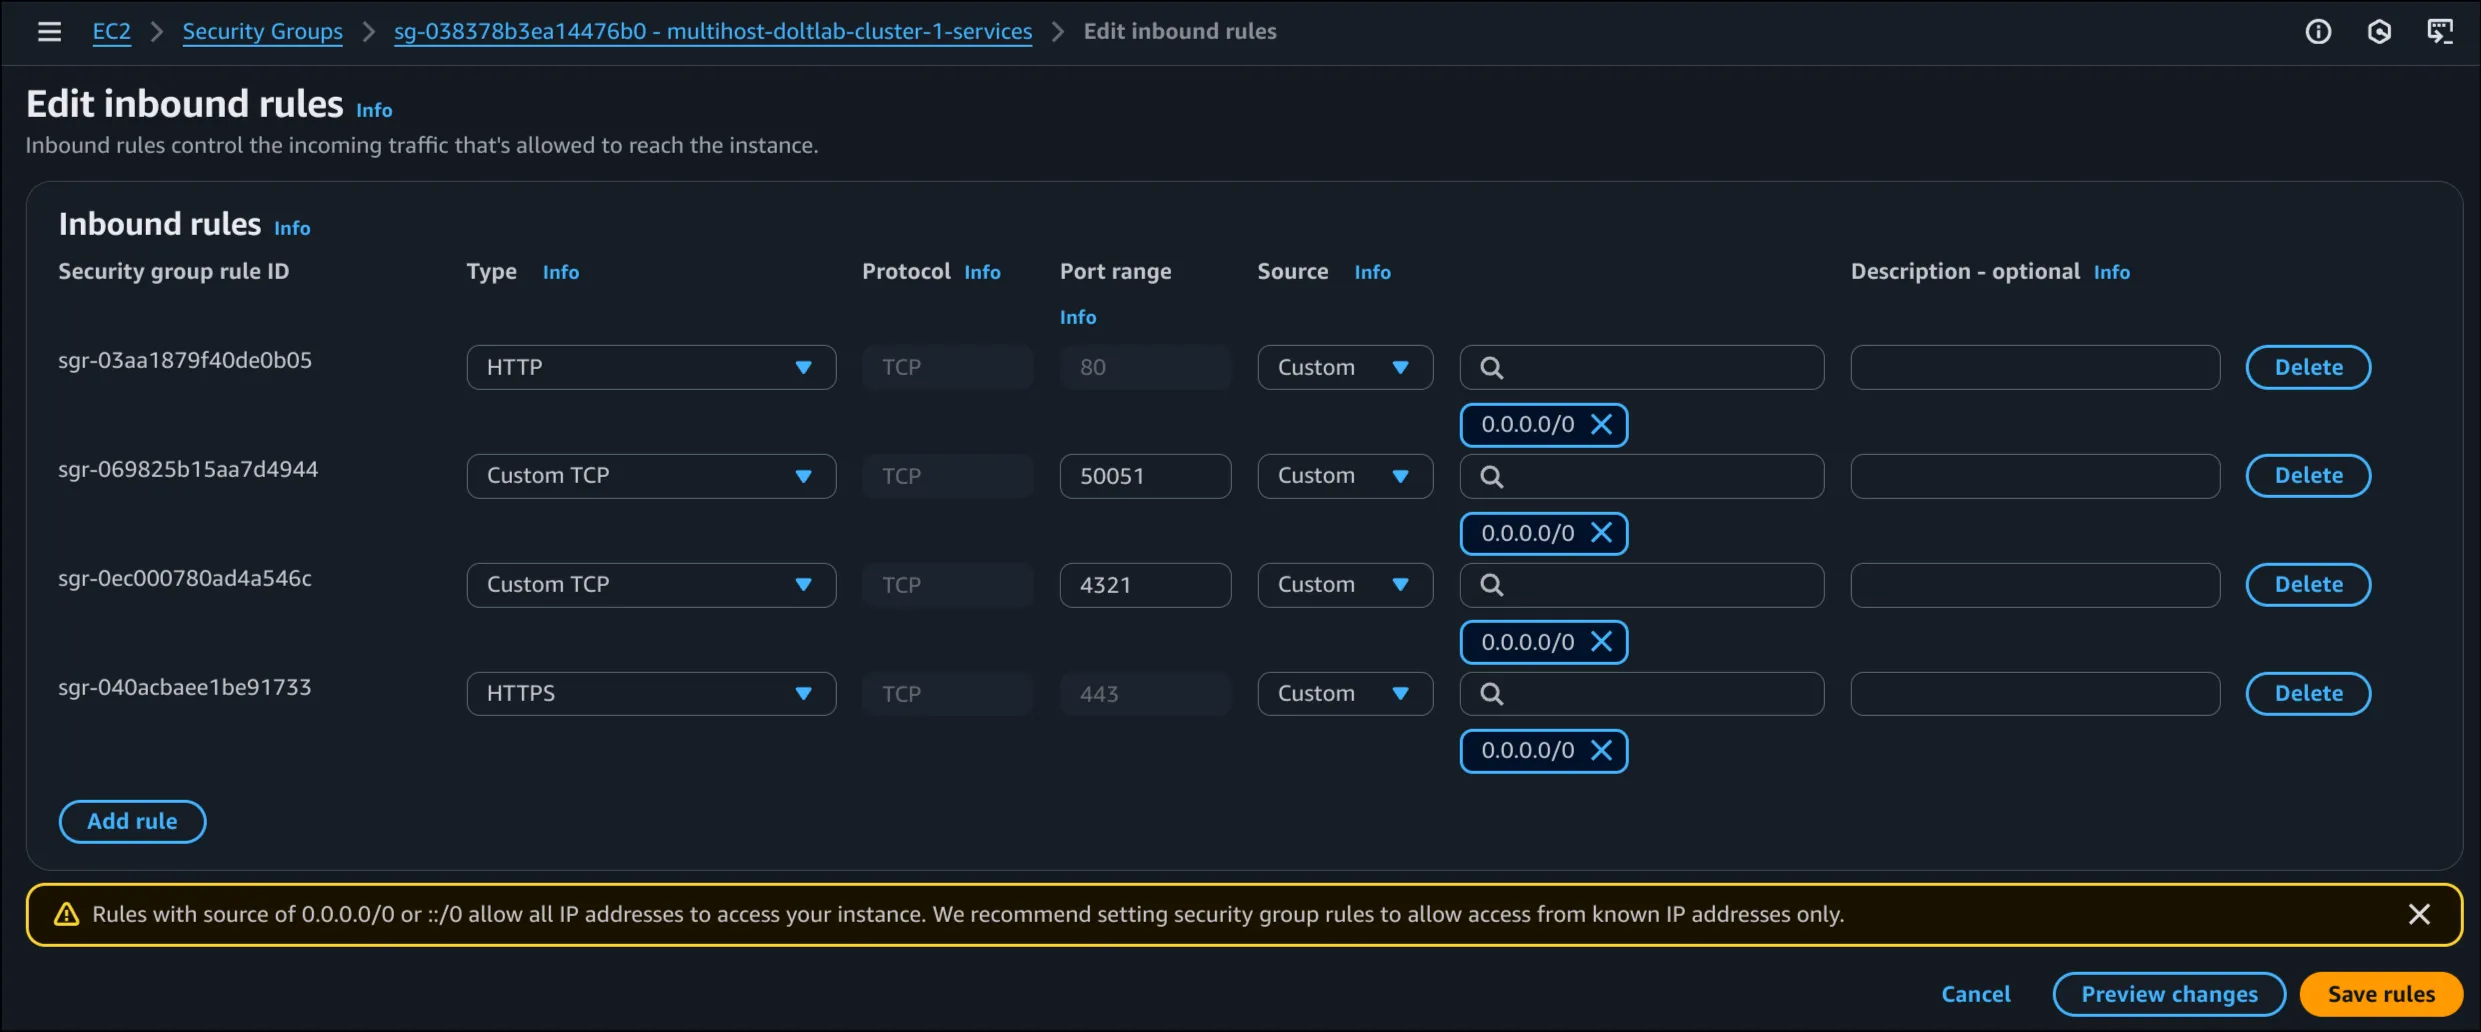Open the CloudShell screen icon in header

pos(2440,32)
